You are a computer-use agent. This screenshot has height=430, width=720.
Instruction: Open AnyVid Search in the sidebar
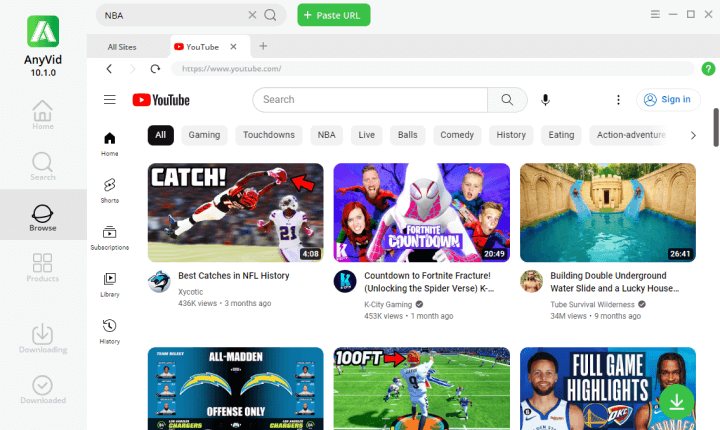pos(43,166)
